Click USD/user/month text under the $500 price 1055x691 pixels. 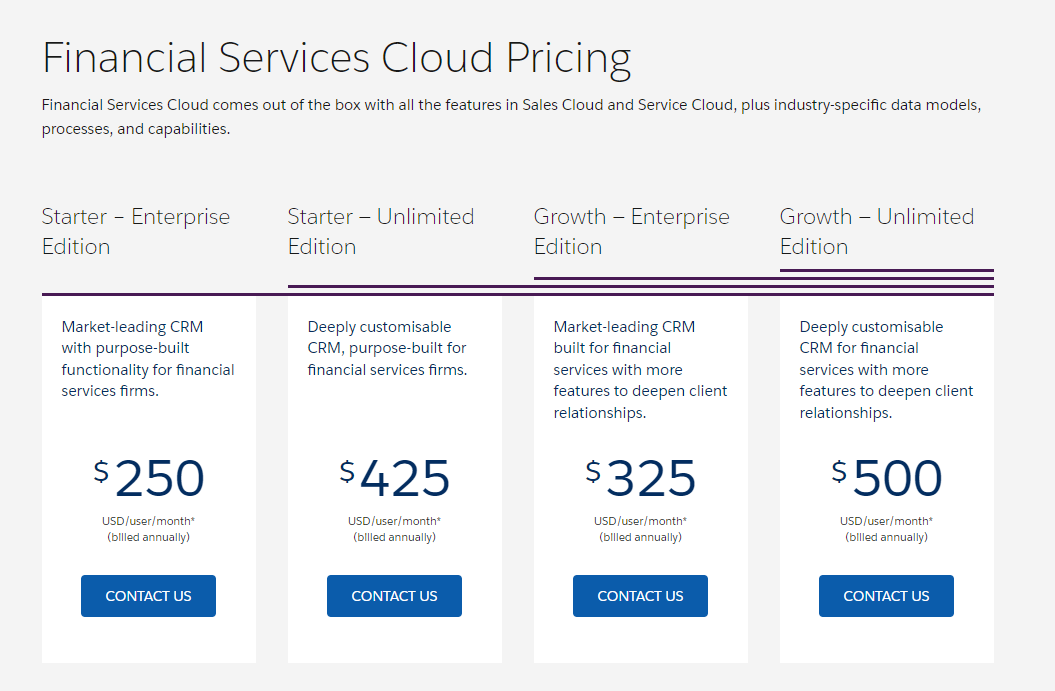coord(886,521)
